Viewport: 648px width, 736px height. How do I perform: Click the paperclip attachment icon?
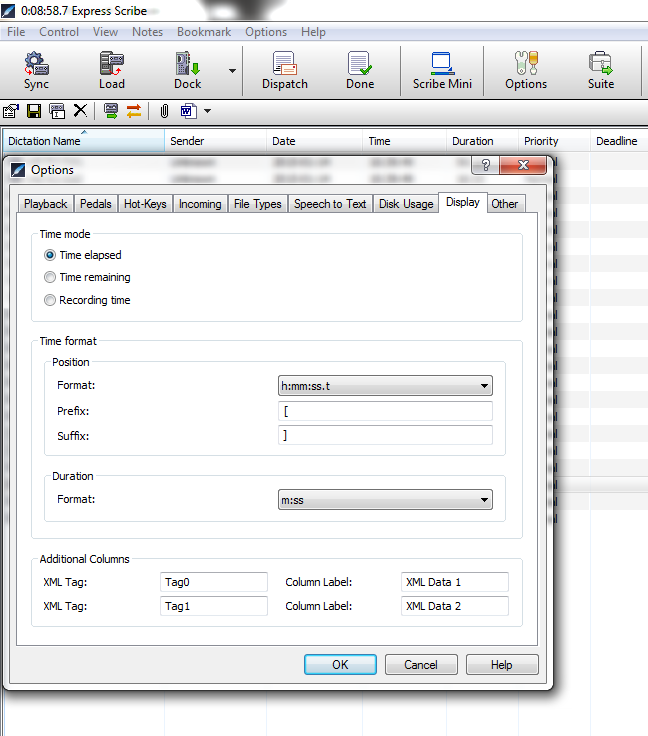click(x=164, y=111)
